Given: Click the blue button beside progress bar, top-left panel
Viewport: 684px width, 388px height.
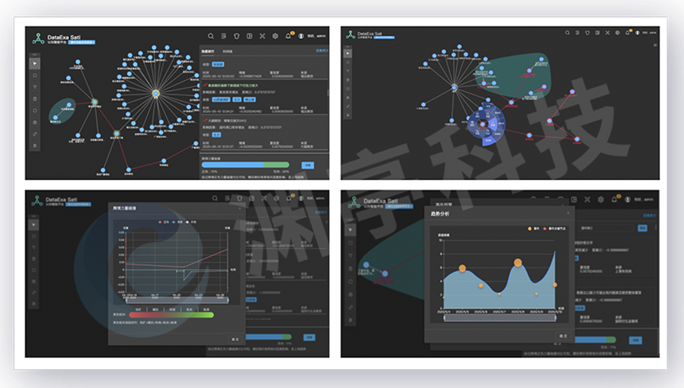Looking at the screenshot, I should 308,165.
